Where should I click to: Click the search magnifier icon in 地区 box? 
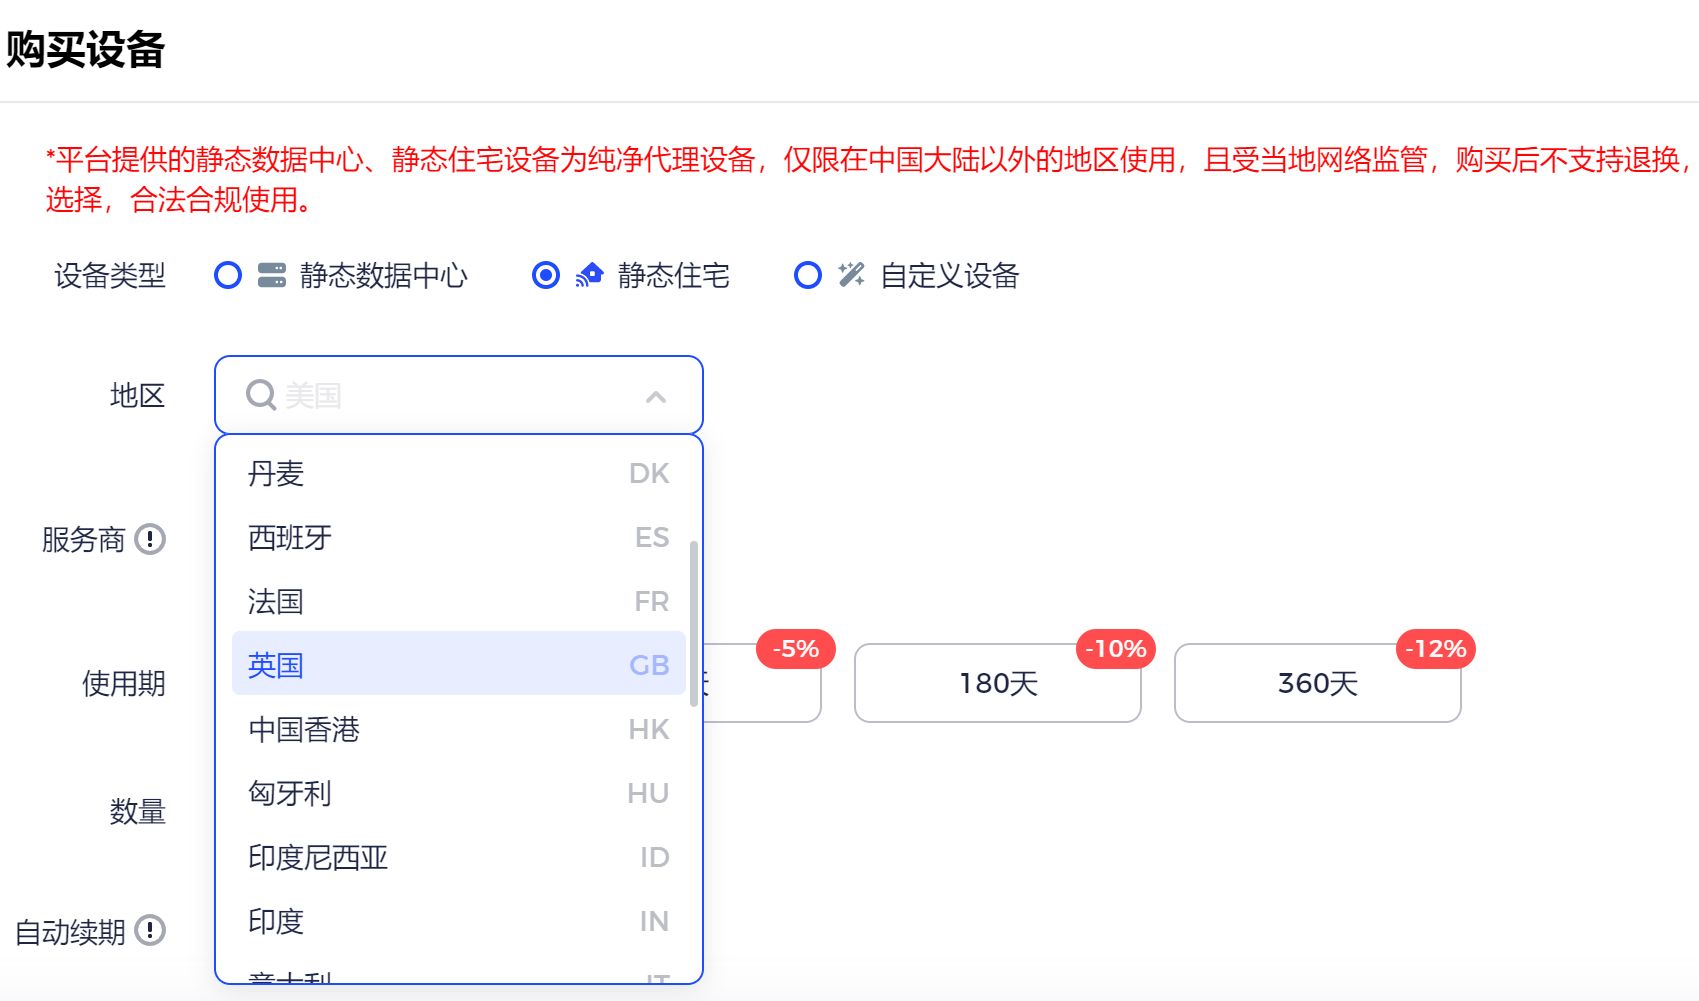[x=261, y=395]
